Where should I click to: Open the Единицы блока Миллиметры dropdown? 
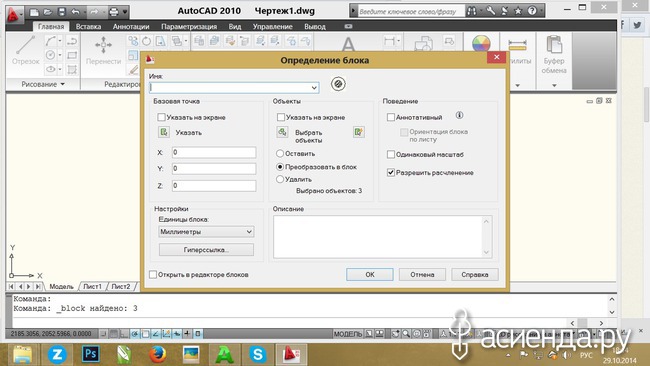[x=206, y=232]
